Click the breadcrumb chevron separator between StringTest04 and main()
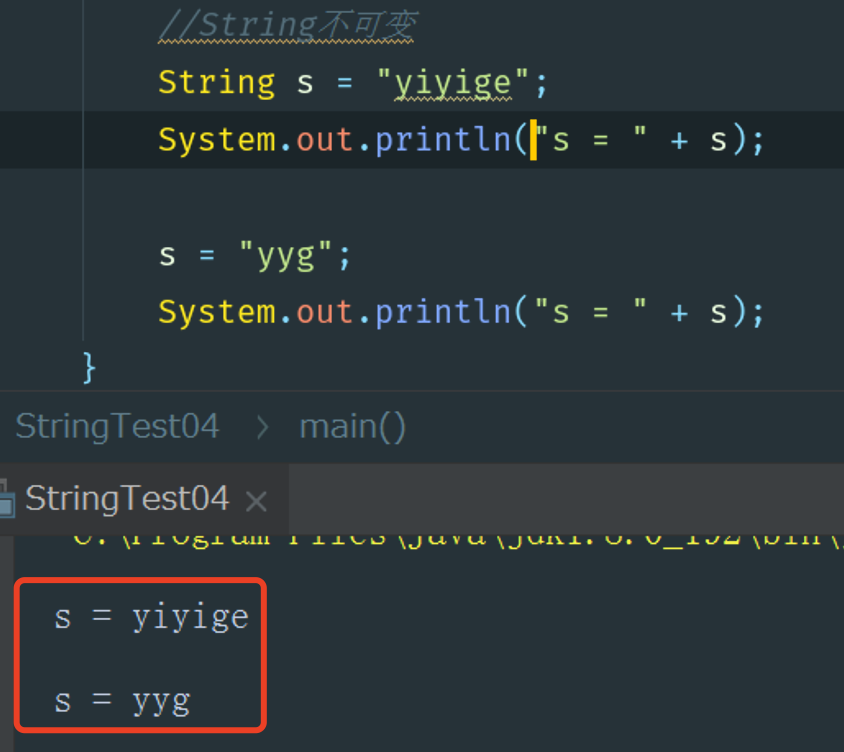 click(262, 427)
